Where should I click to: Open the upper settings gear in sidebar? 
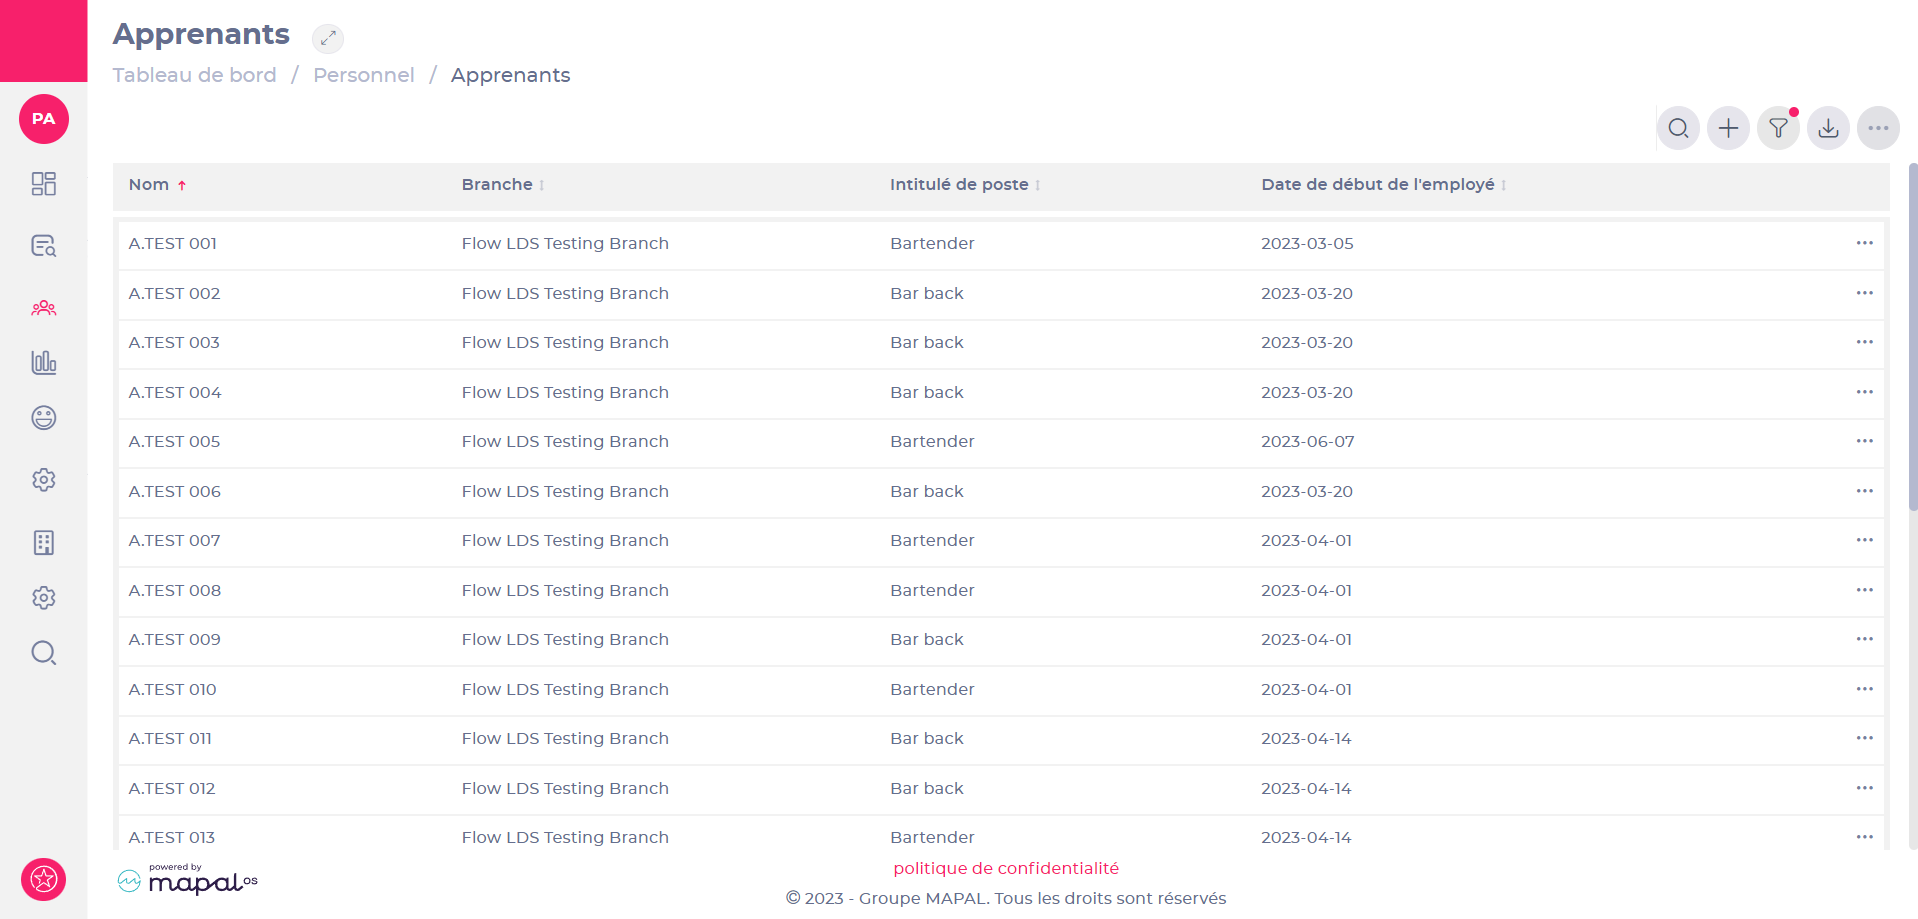click(44, 480)
